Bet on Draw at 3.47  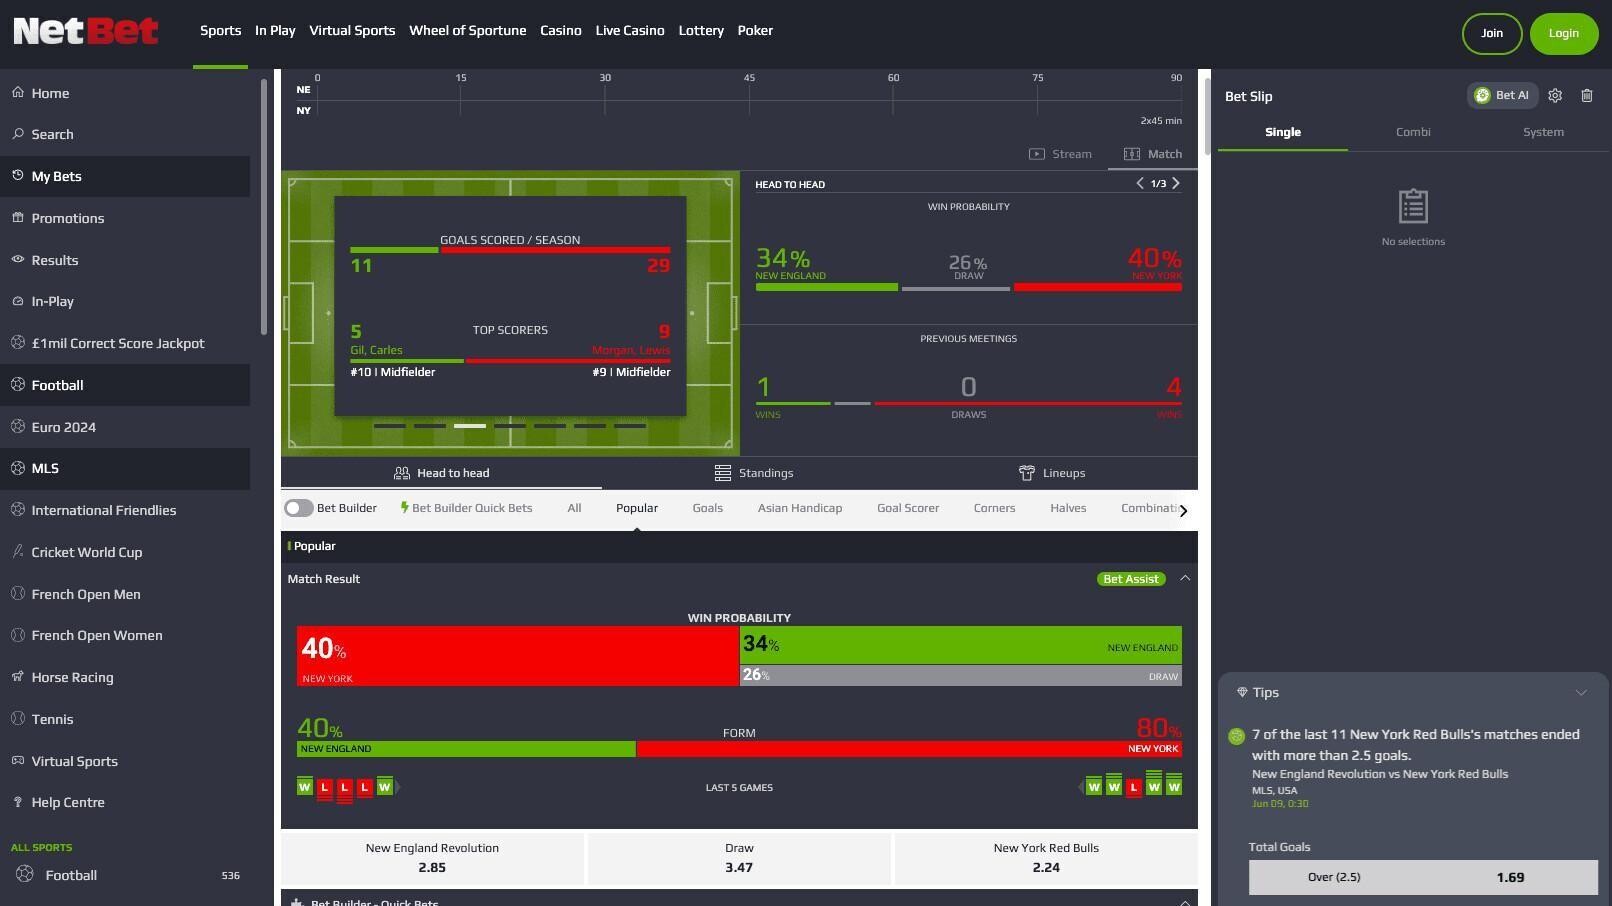point(739,858)
